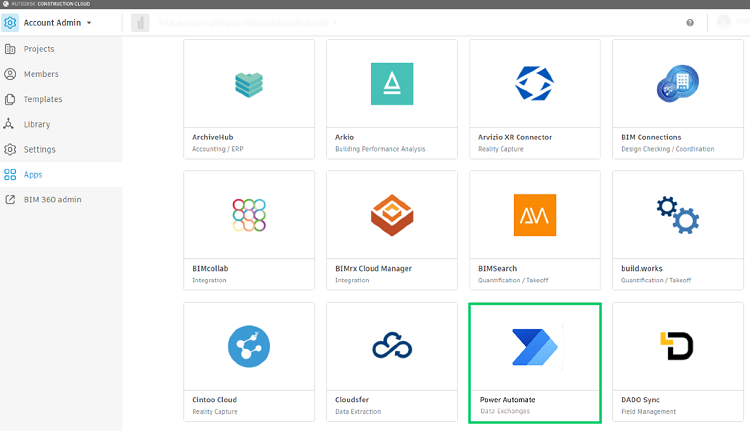
Task: Click the Account Admin title text
Action: [52, 22]
